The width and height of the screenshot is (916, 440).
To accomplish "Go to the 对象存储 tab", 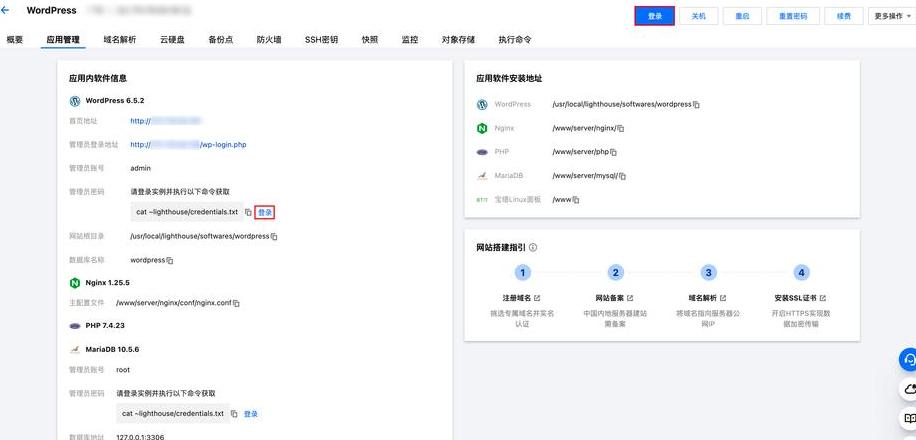I will (459, 40).
